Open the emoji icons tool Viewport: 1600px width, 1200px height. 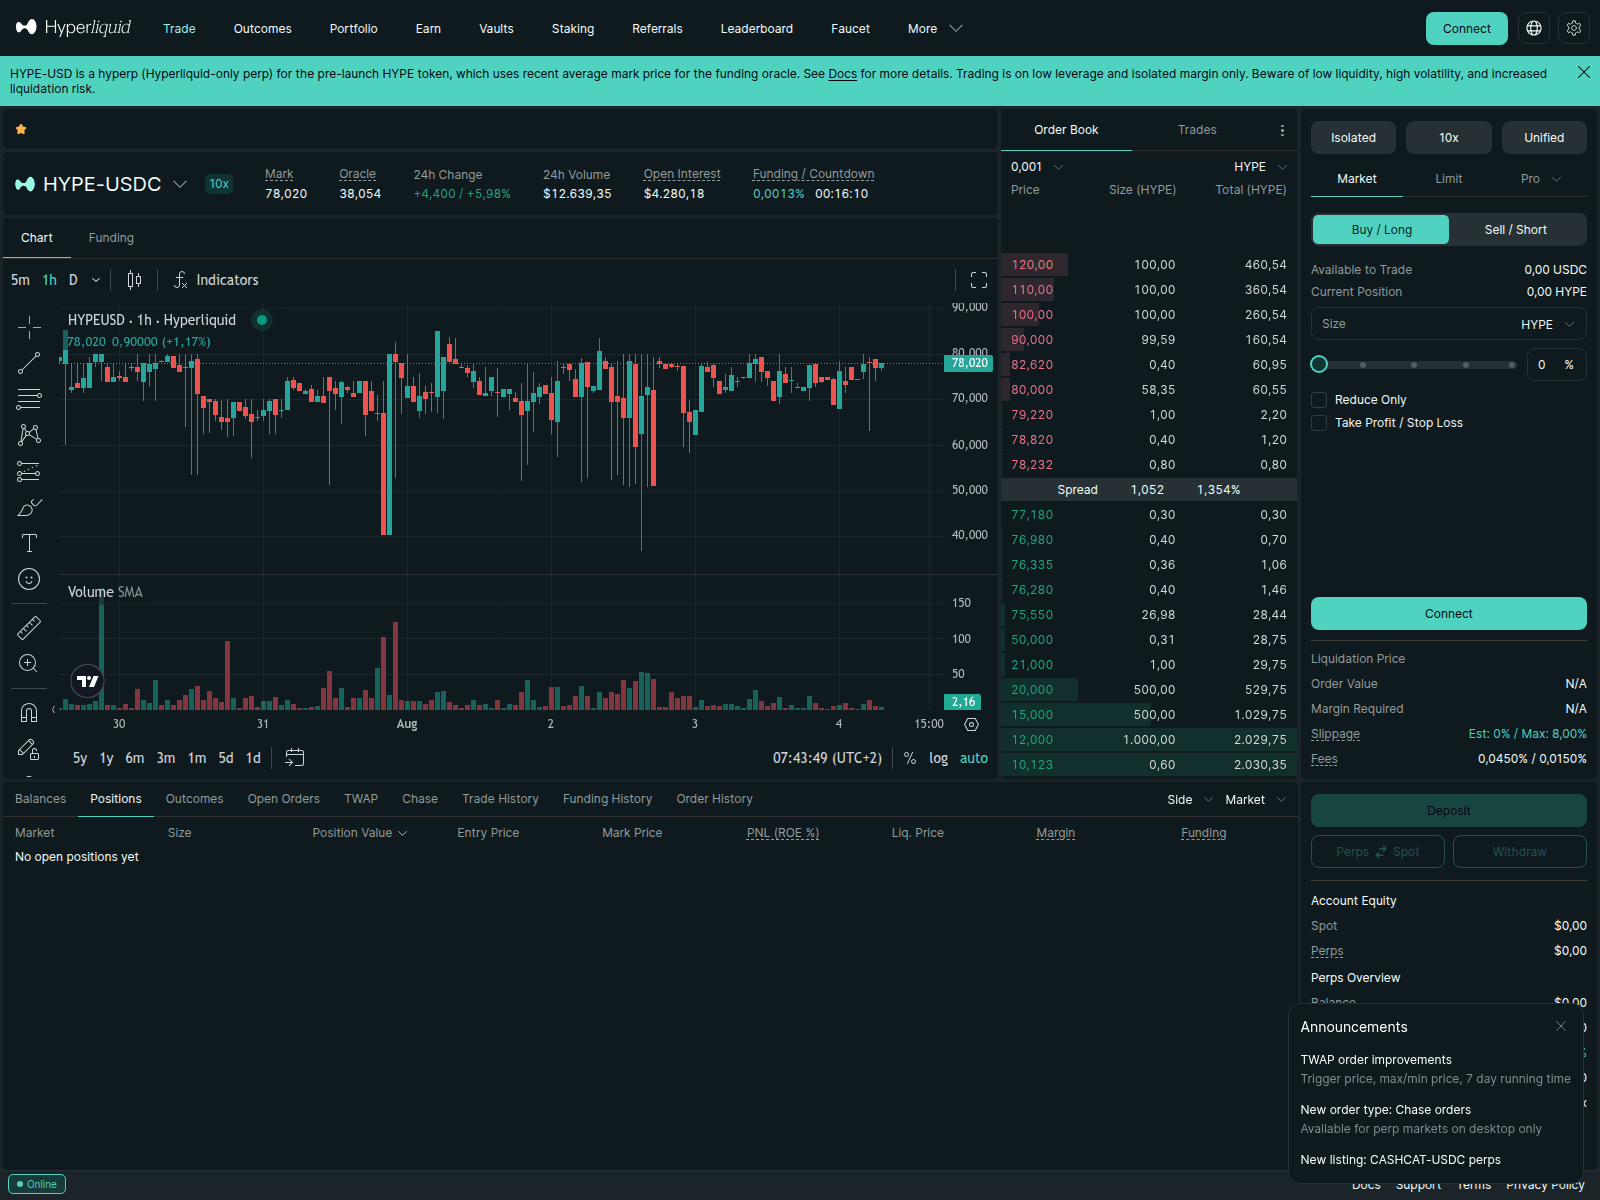[x=29, y=579]
